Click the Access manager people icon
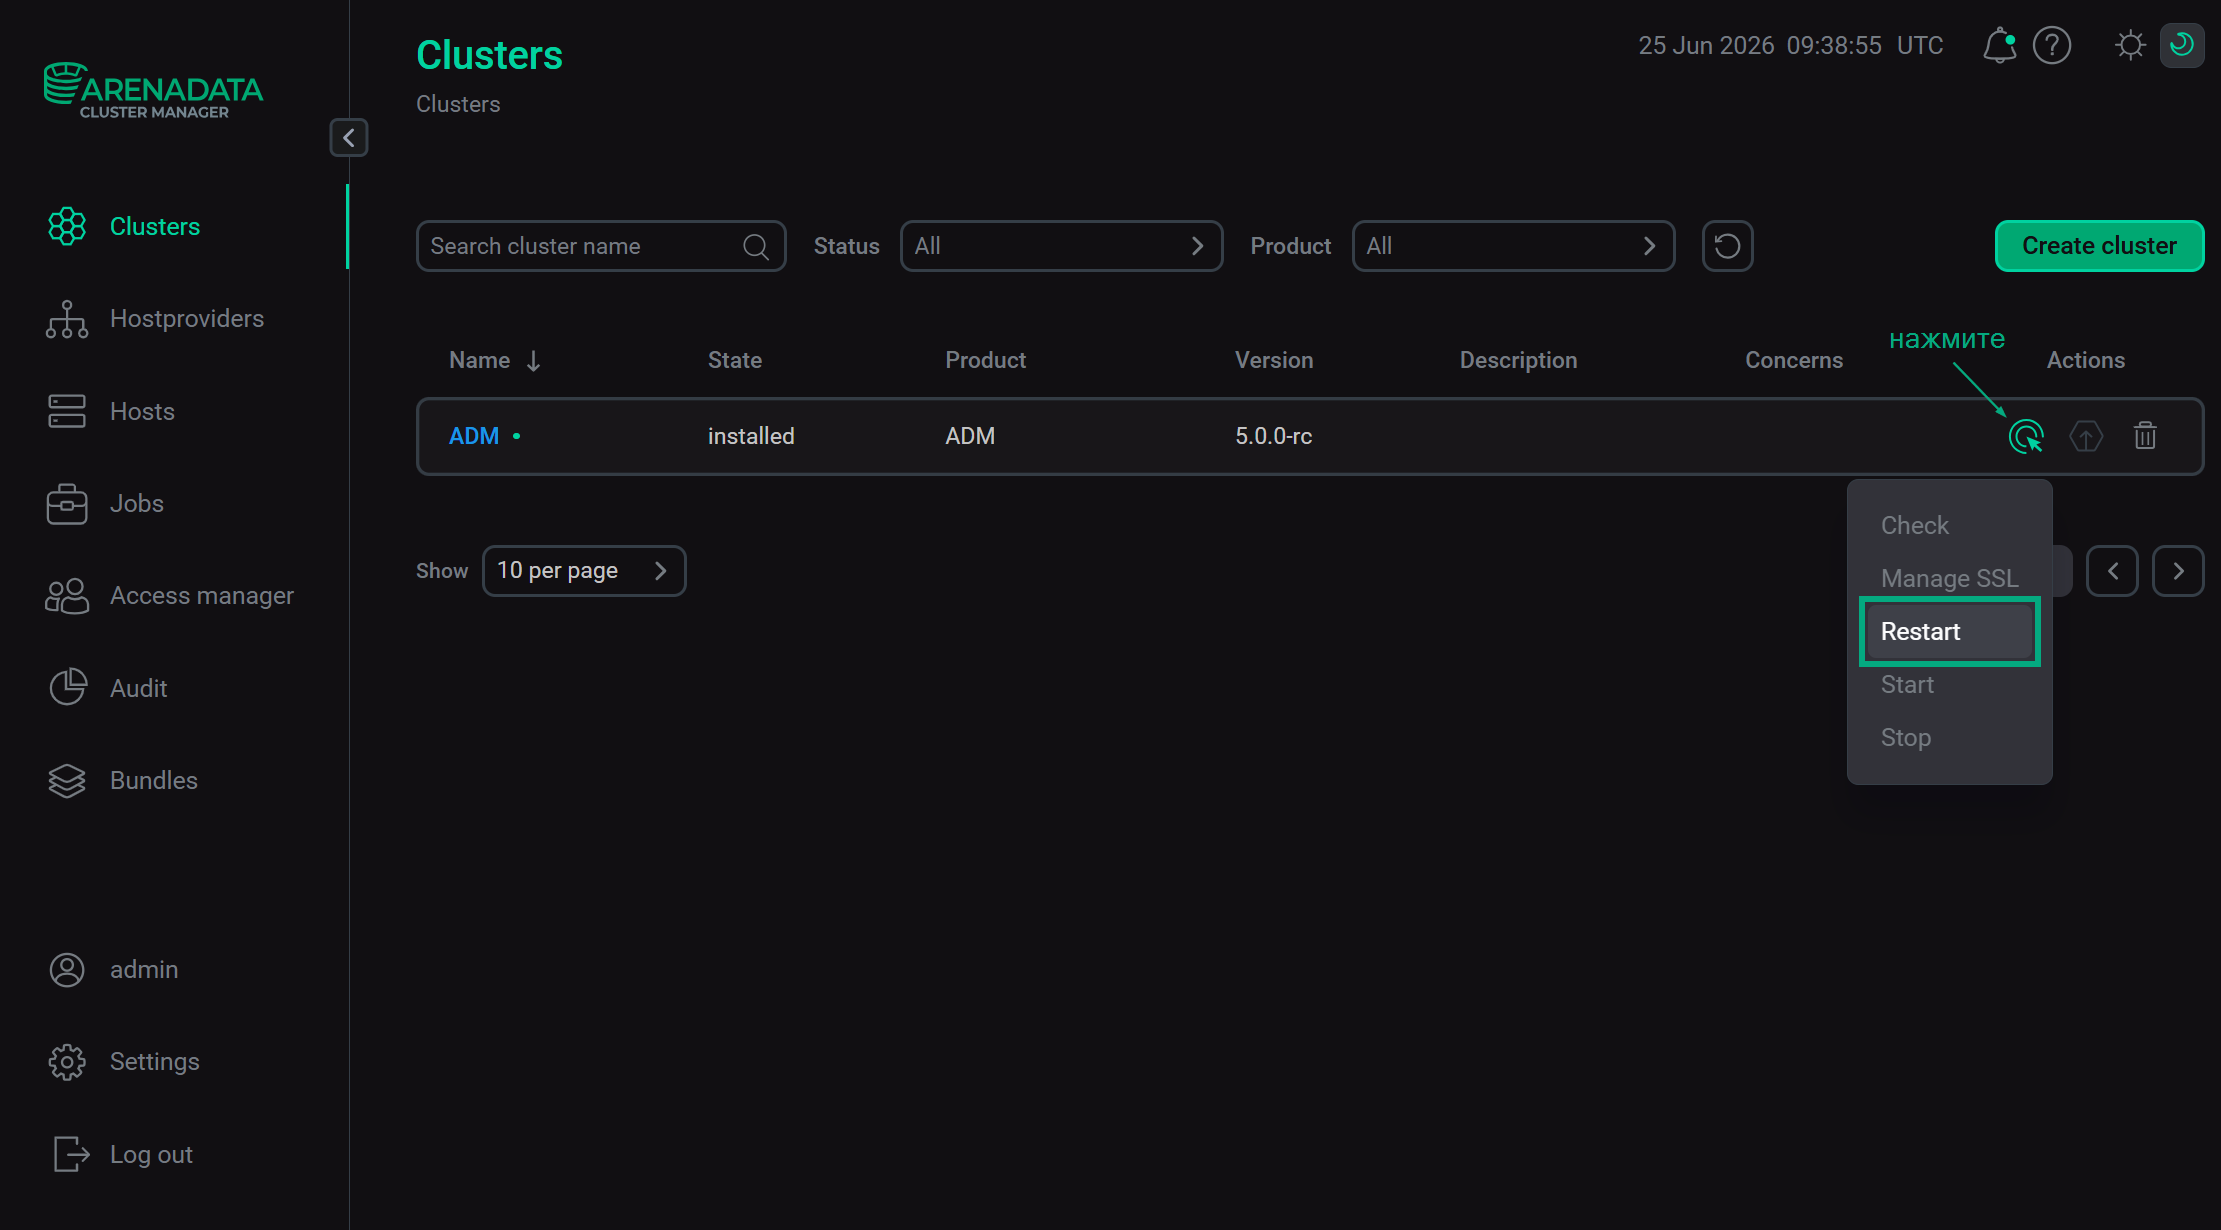Viewport: 2221px width, 1230px height. pyautogui.click(x=67, y=596)
